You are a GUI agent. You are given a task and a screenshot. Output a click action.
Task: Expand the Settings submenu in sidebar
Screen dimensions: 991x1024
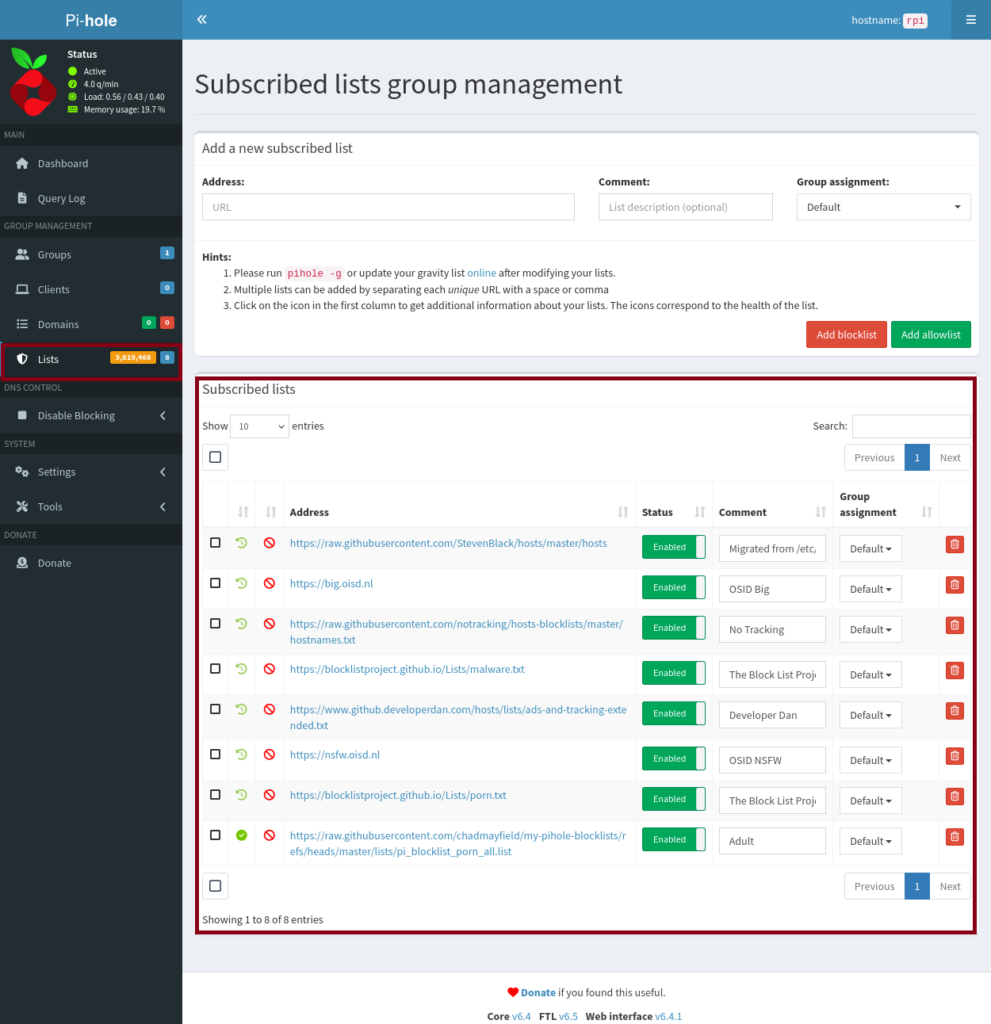pos(90,472)
